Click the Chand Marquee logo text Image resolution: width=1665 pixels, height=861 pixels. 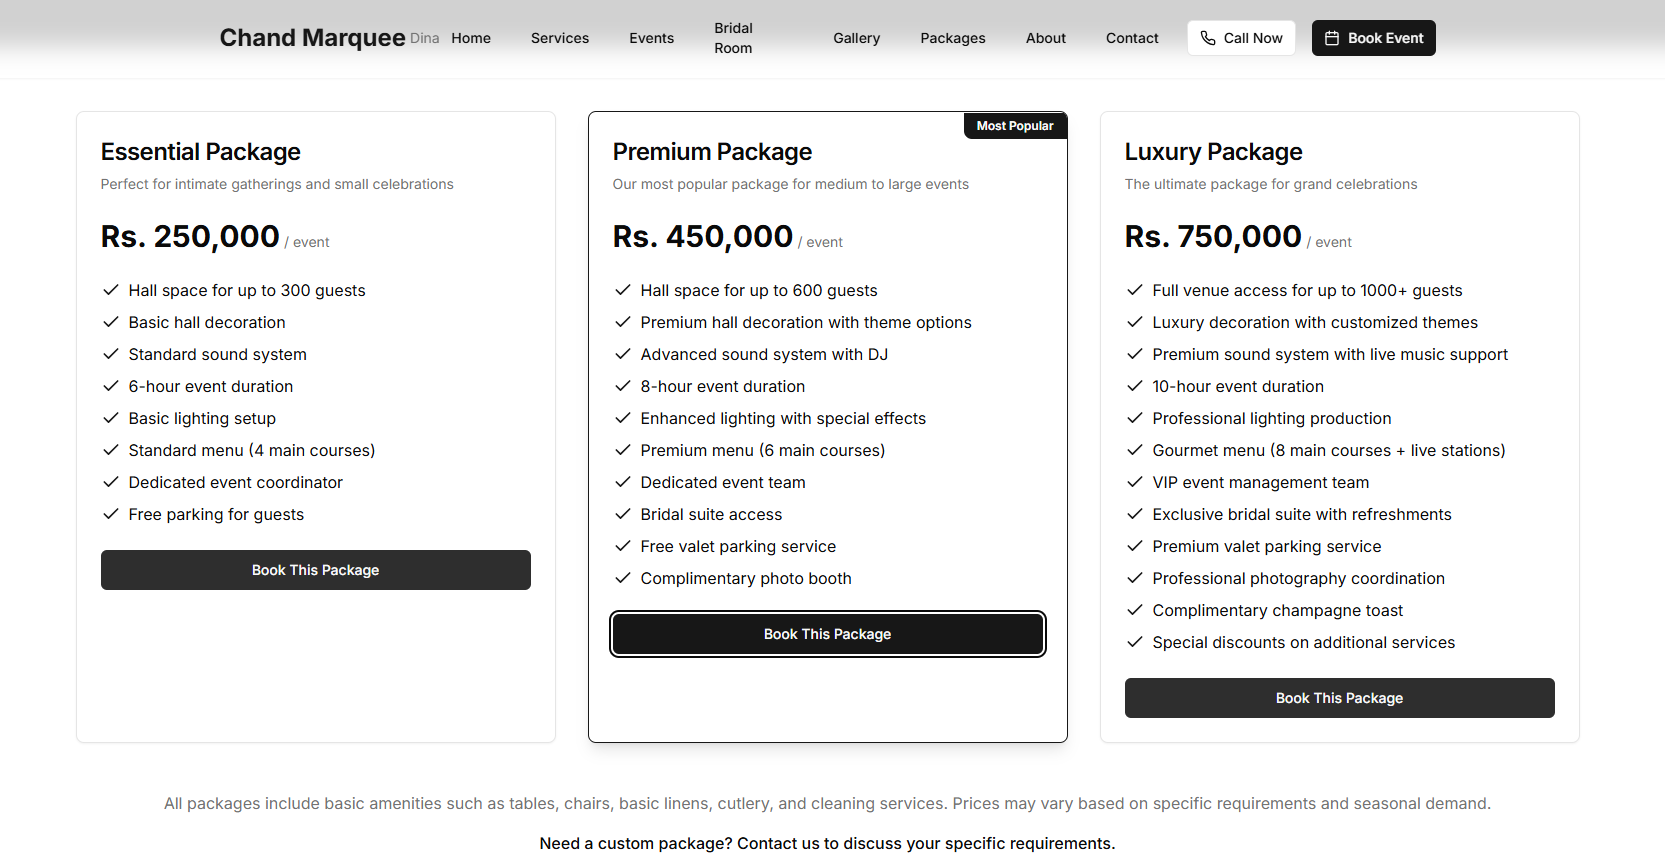(x=312, y=37)
